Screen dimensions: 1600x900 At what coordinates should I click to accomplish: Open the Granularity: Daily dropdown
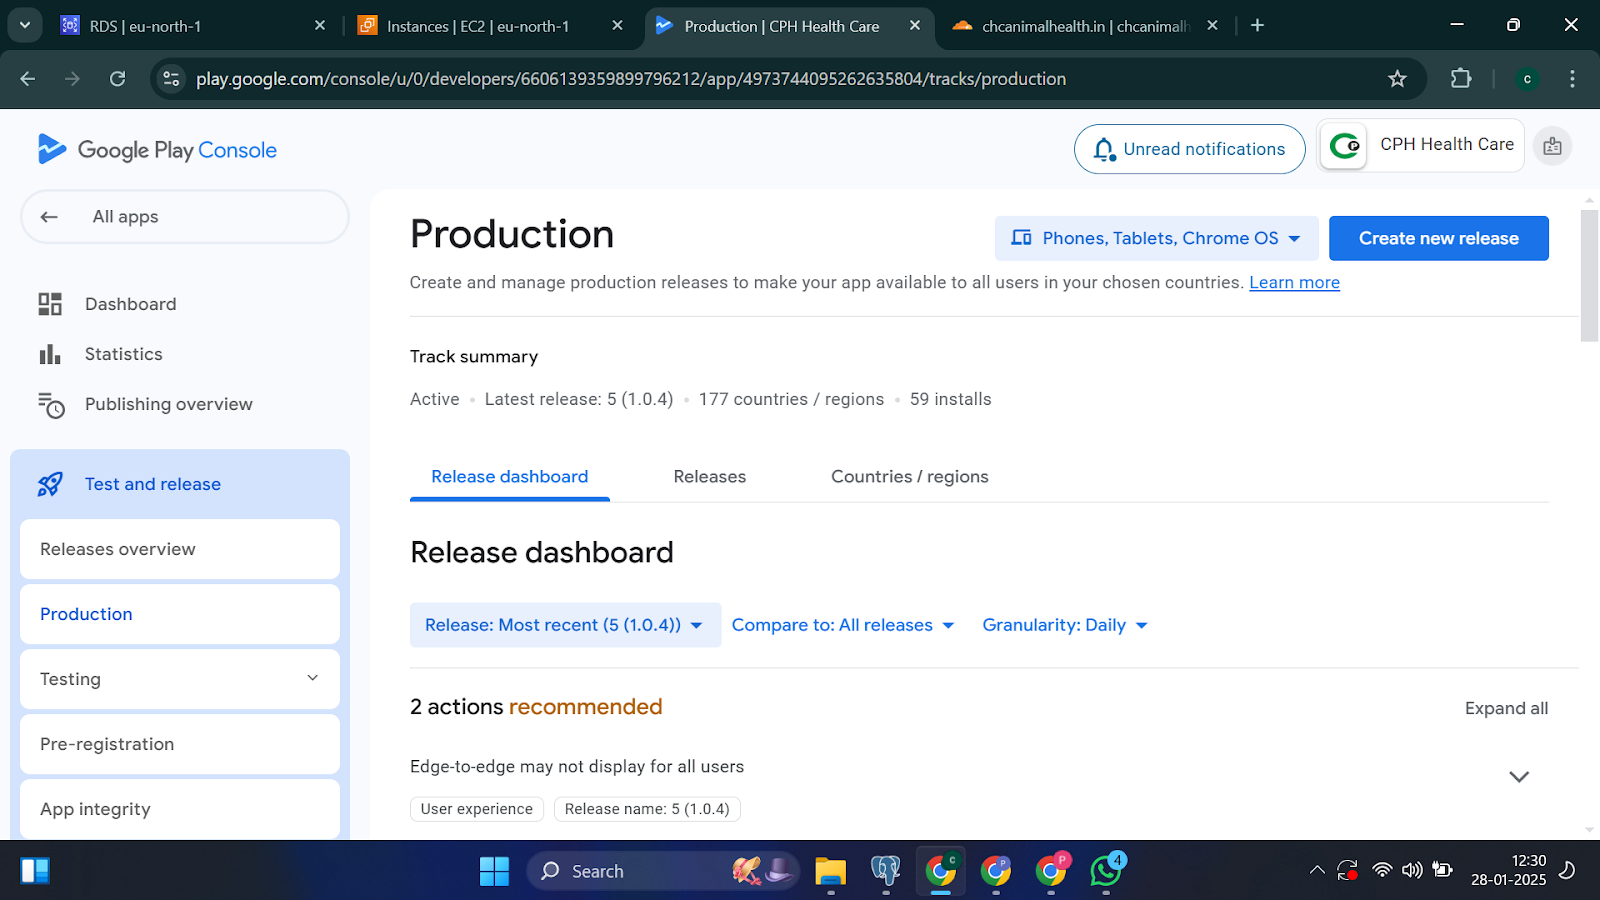pyautogui.click(x=1064, y=625)
